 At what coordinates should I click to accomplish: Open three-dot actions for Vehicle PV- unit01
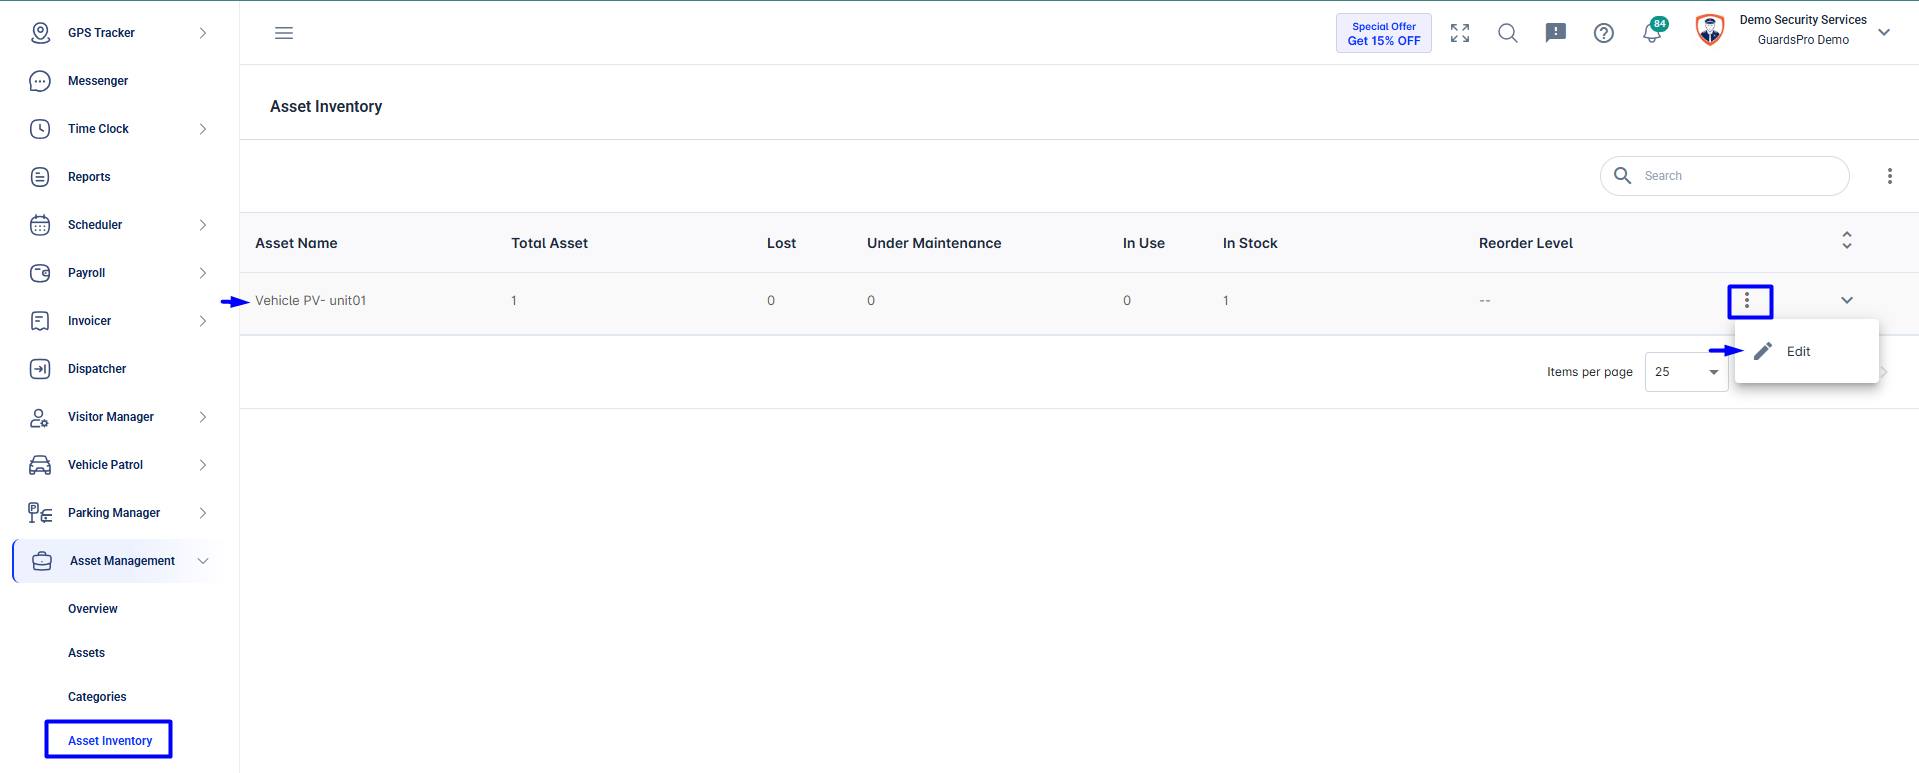pyautogui.click(x=1747, y=300)
